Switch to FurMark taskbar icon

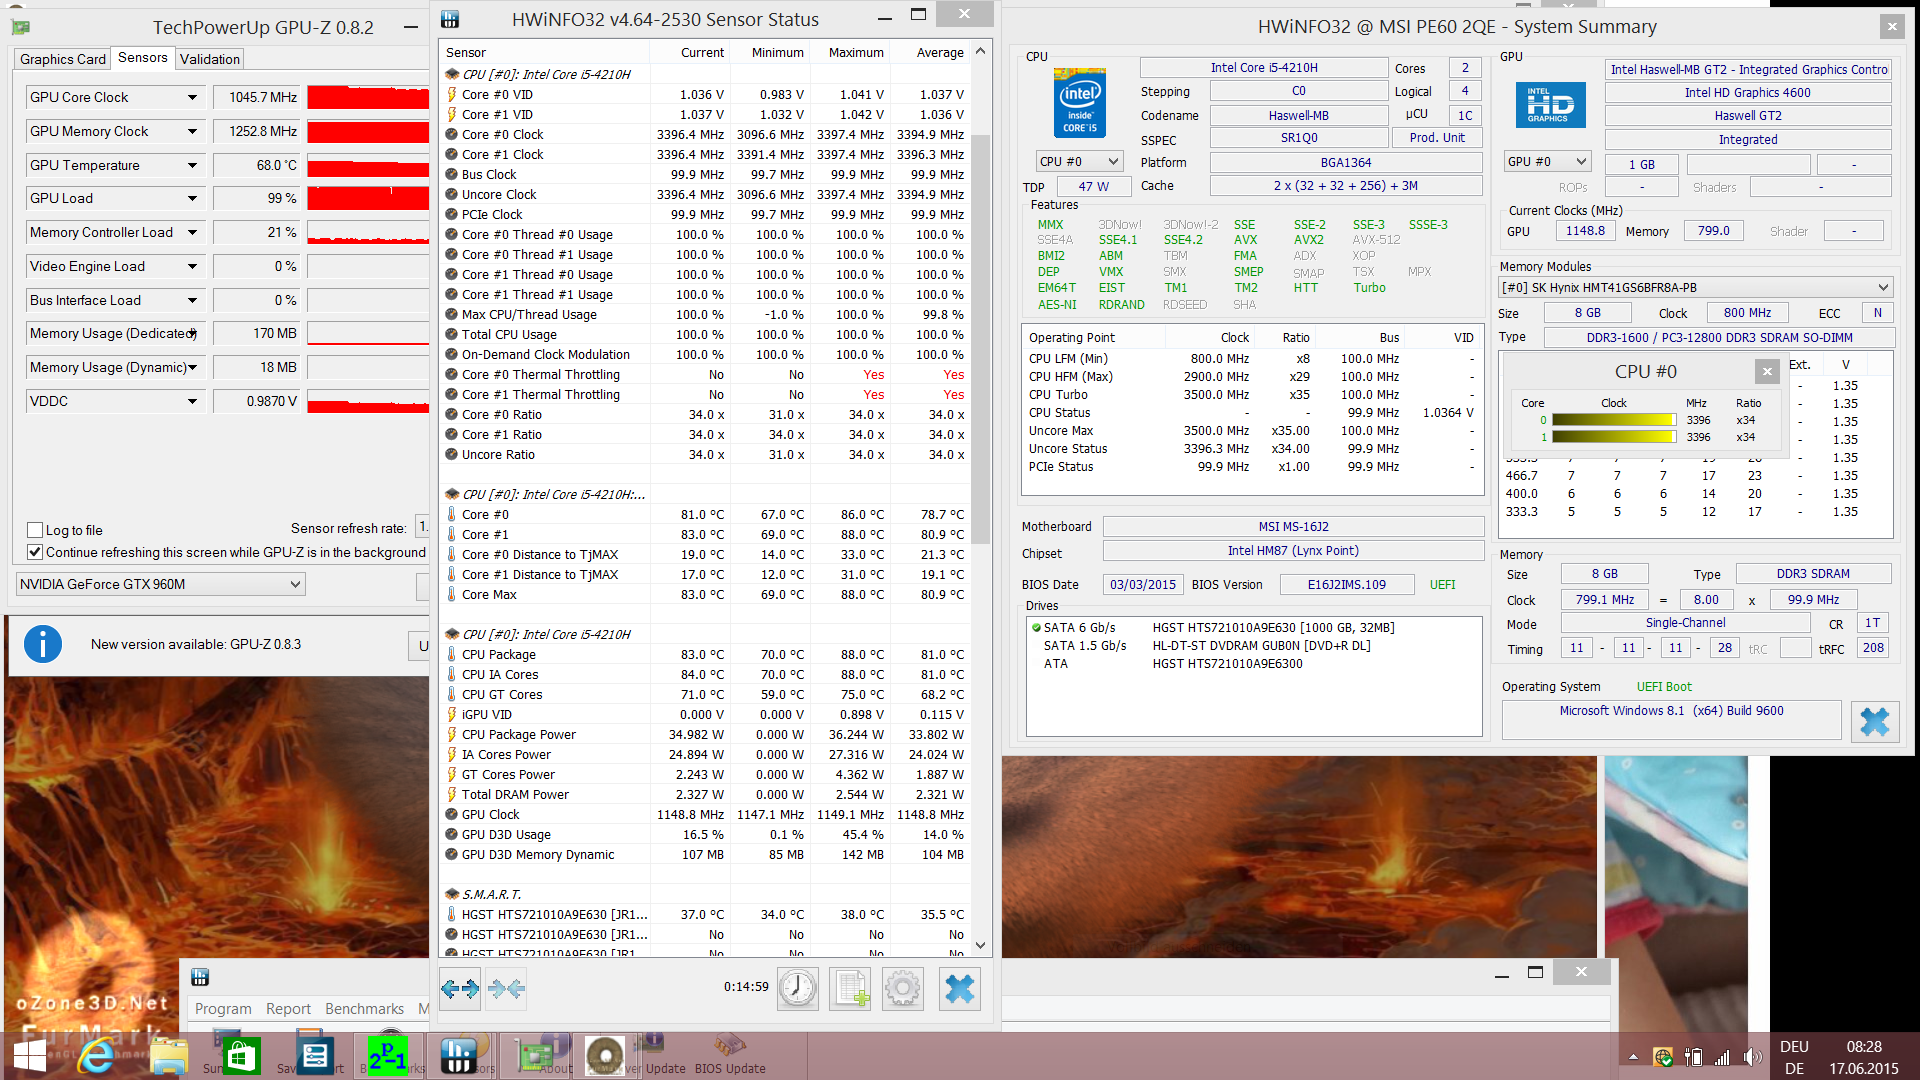[x=604, y=1056]
